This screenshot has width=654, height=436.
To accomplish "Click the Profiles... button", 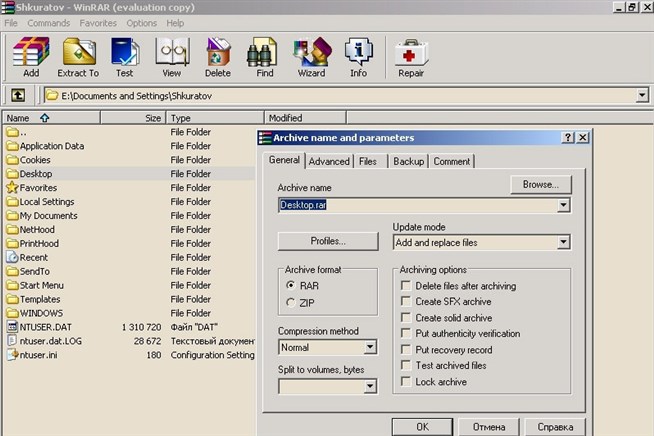I will (x=328, y=241).
